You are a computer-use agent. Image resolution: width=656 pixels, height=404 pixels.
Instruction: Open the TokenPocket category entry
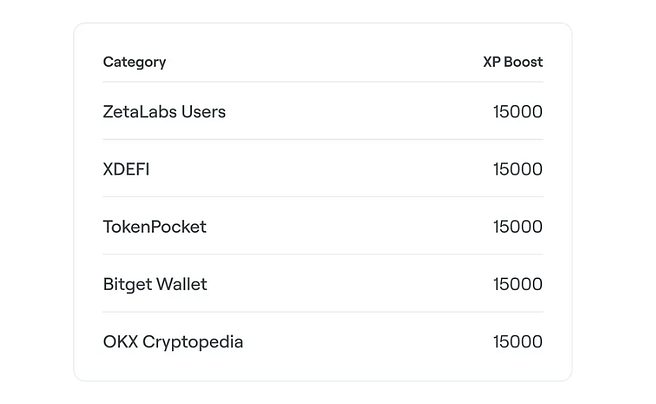coord(154,227)
